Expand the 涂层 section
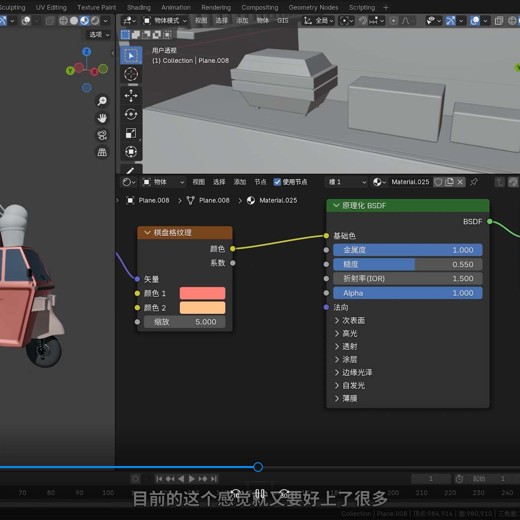Viewport: 520px width, 520px height. [346, 360]
